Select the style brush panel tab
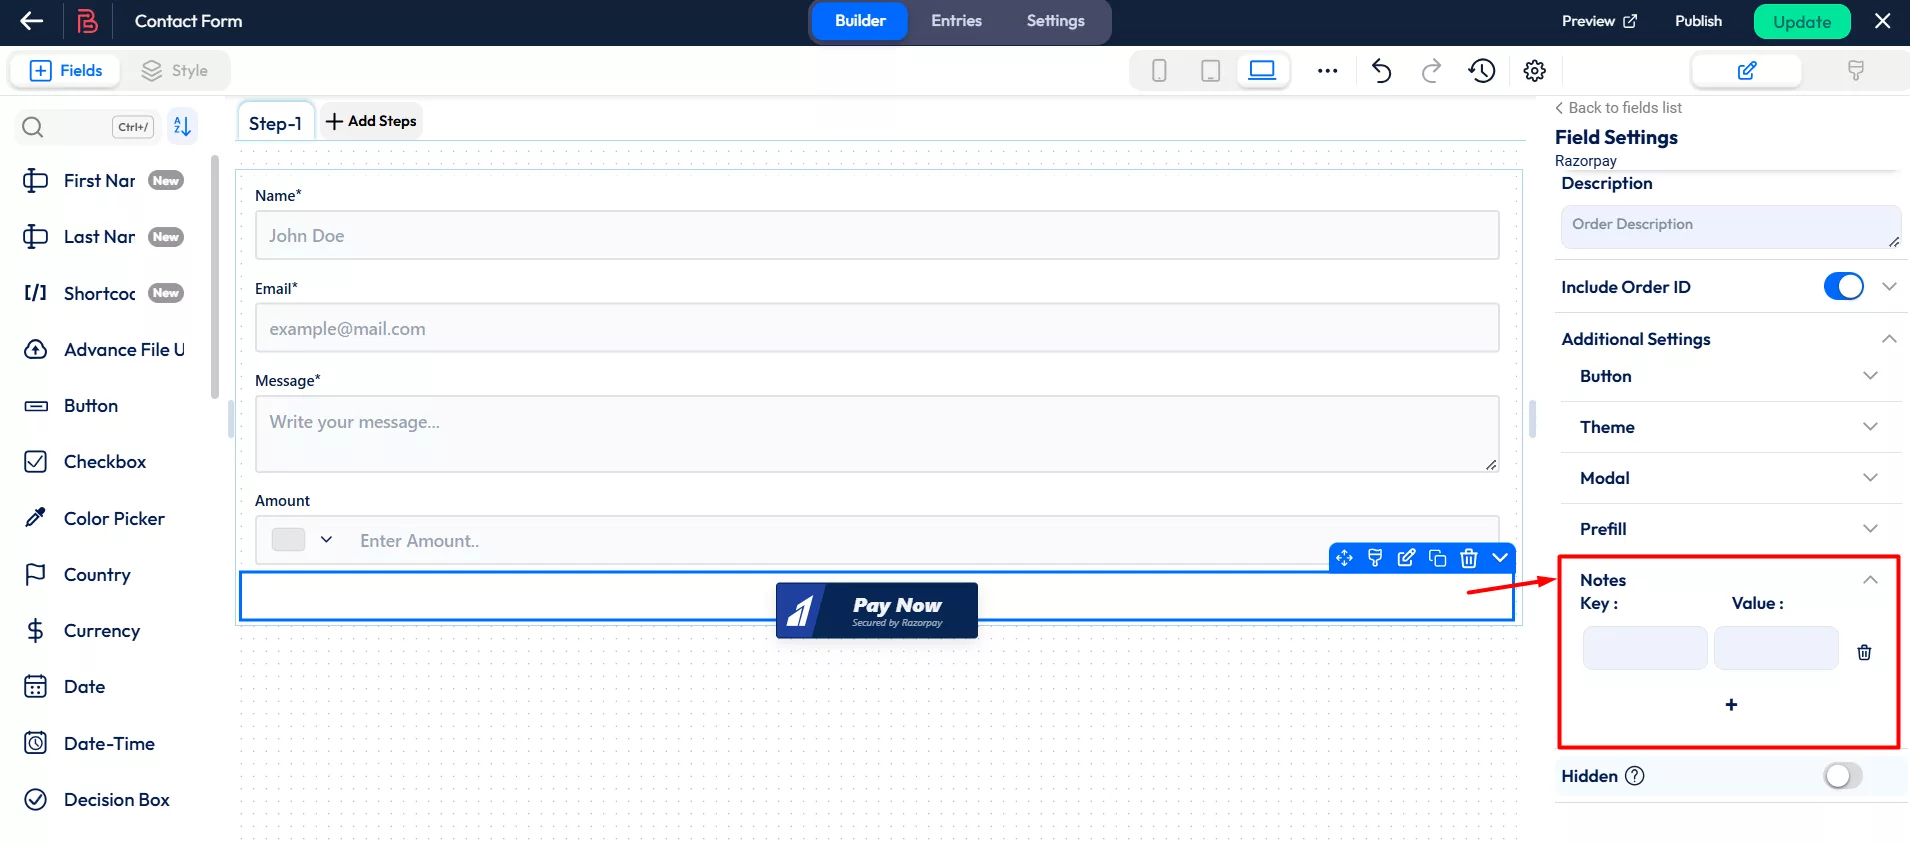 (x=1856, y=71)
